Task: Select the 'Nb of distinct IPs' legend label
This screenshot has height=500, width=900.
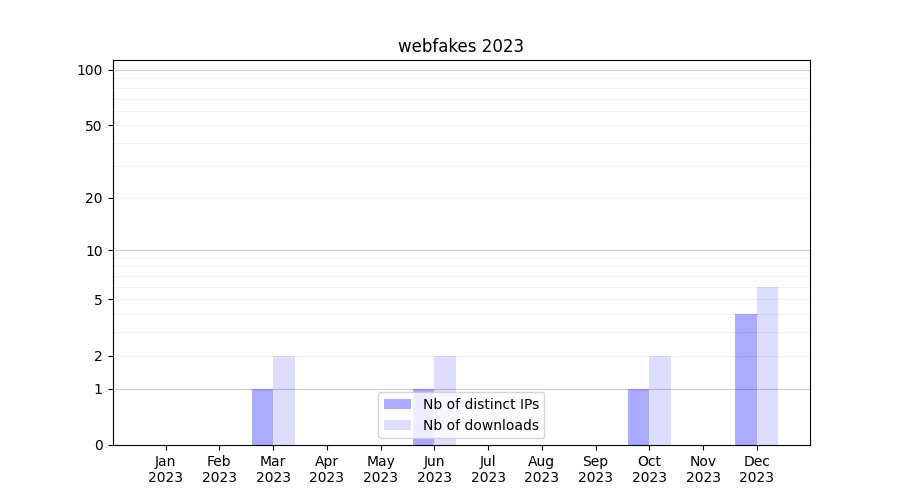Action: click(480, 404)
